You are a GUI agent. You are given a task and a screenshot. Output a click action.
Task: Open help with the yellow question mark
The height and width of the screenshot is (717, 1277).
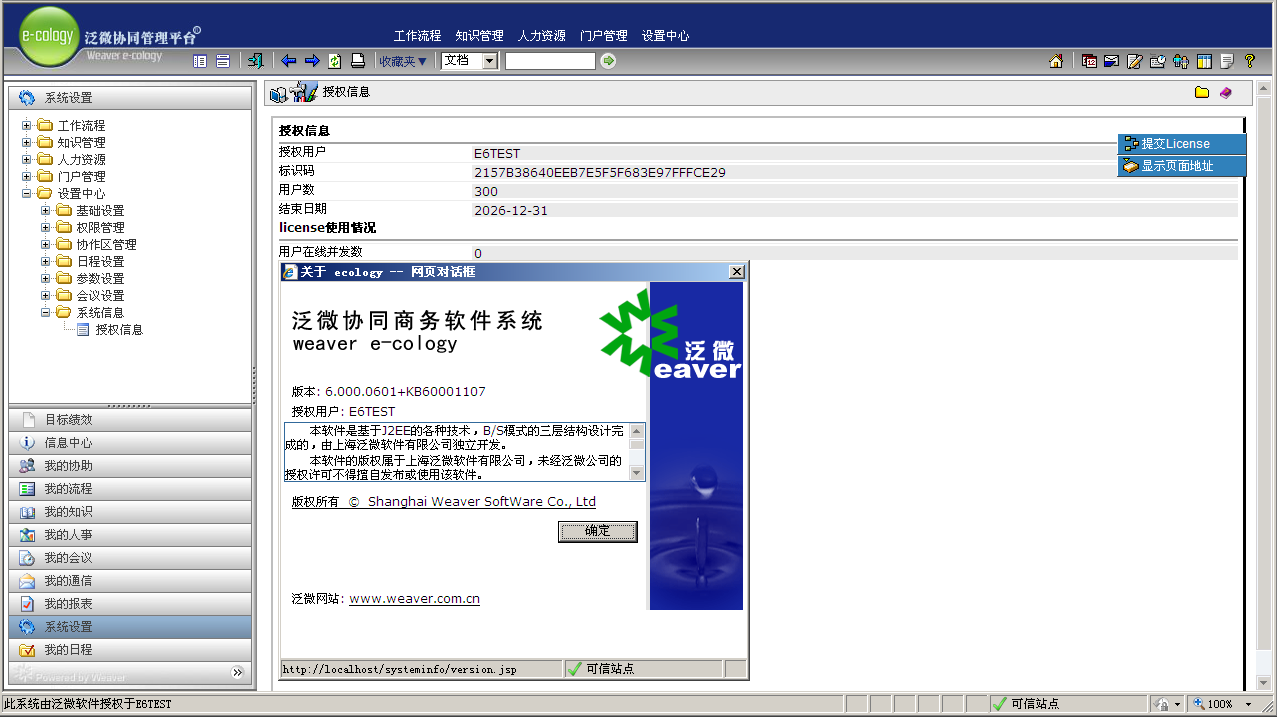pyautogui.click(x=1250, y=61)
